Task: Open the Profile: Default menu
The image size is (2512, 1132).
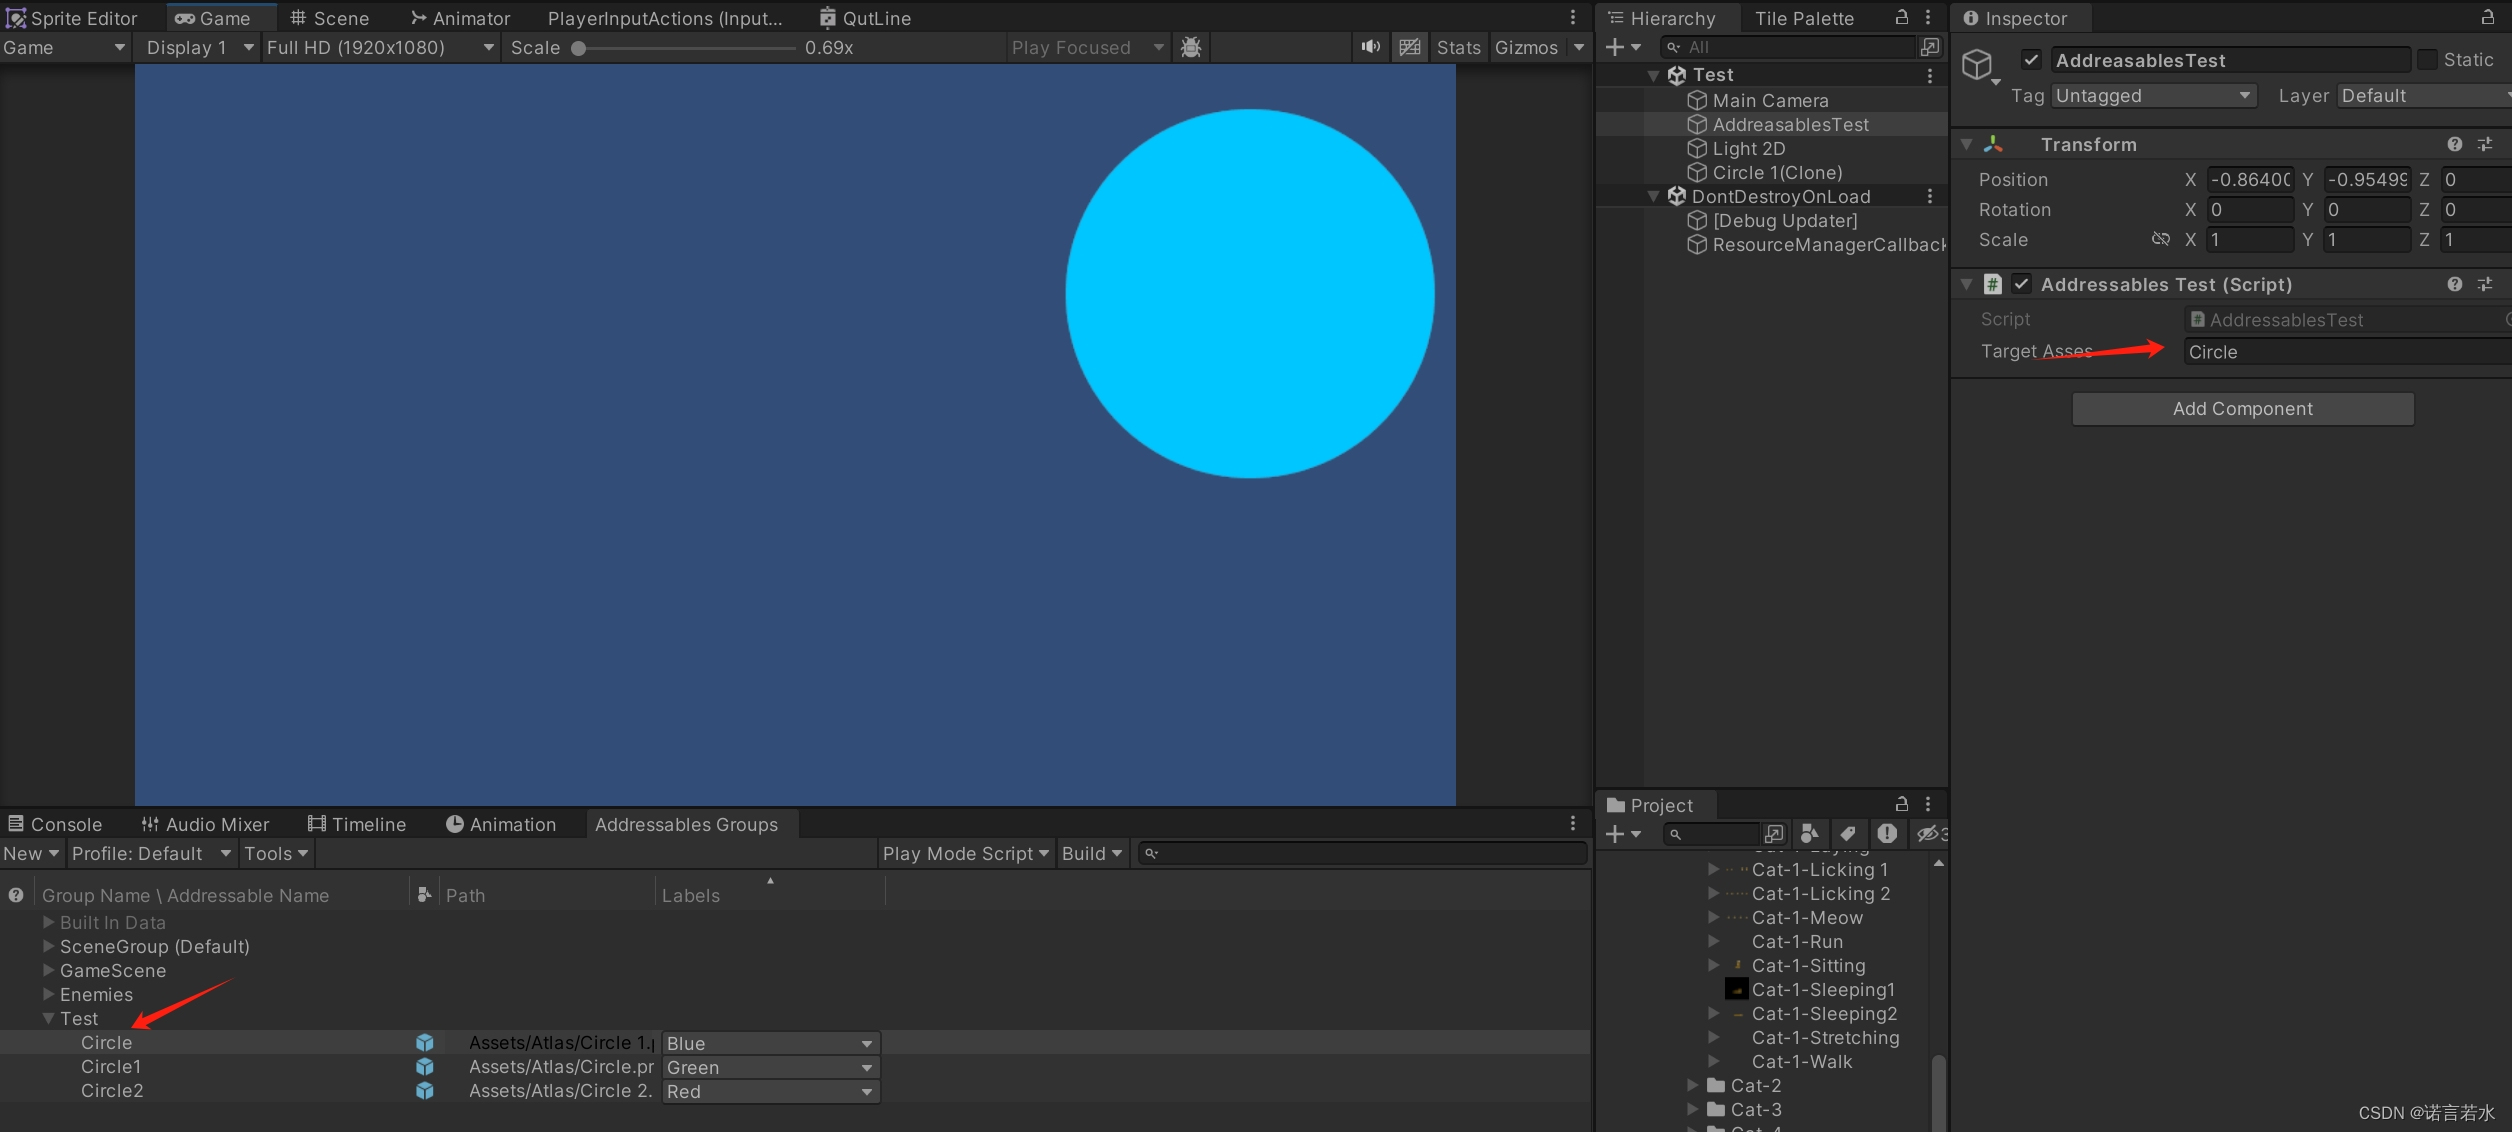Action: click(151, 853)
